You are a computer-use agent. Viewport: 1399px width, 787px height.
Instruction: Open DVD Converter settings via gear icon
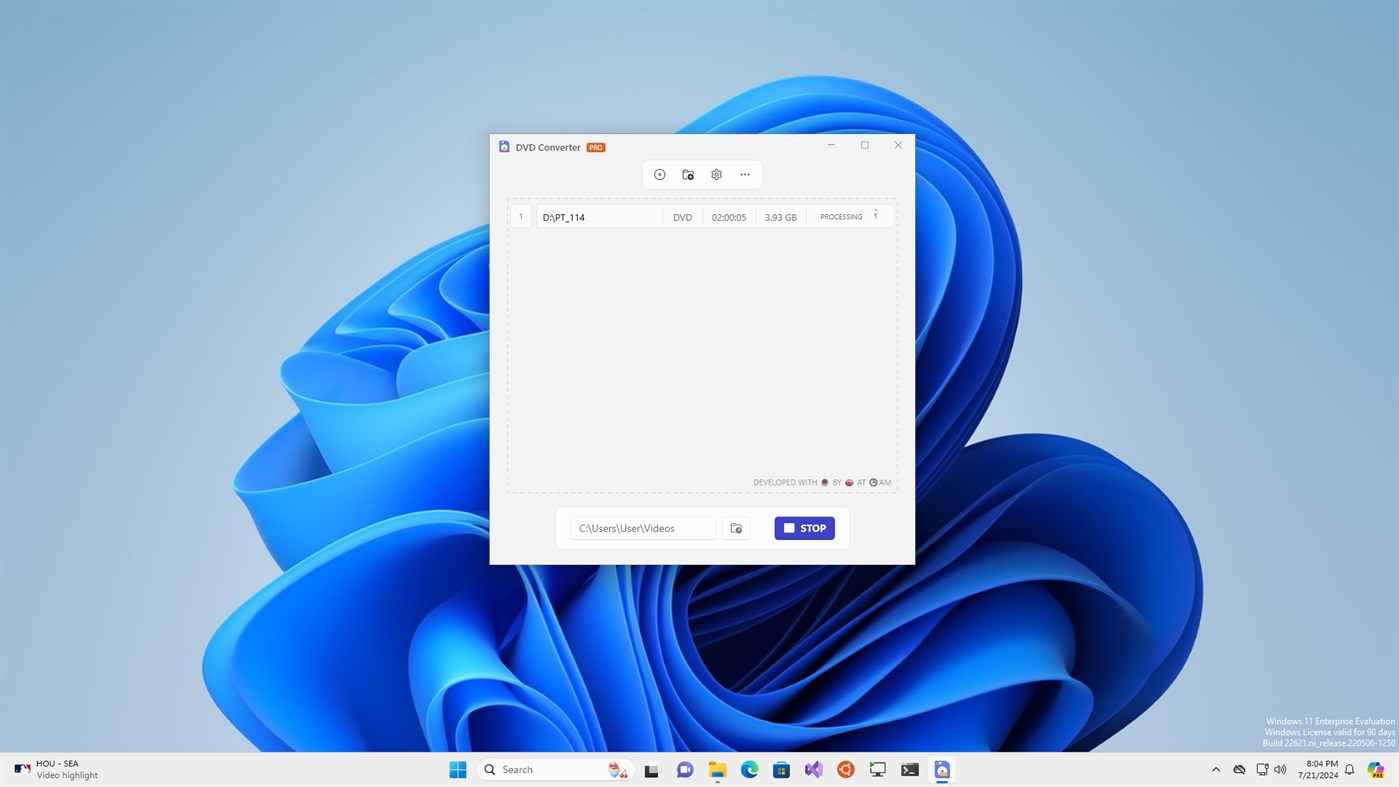coord(716,174)
